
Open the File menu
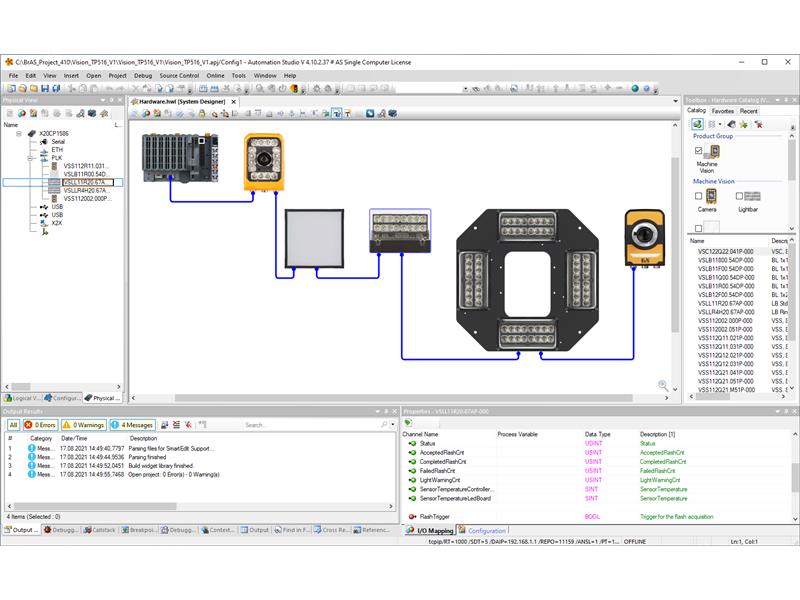[13, 76]
